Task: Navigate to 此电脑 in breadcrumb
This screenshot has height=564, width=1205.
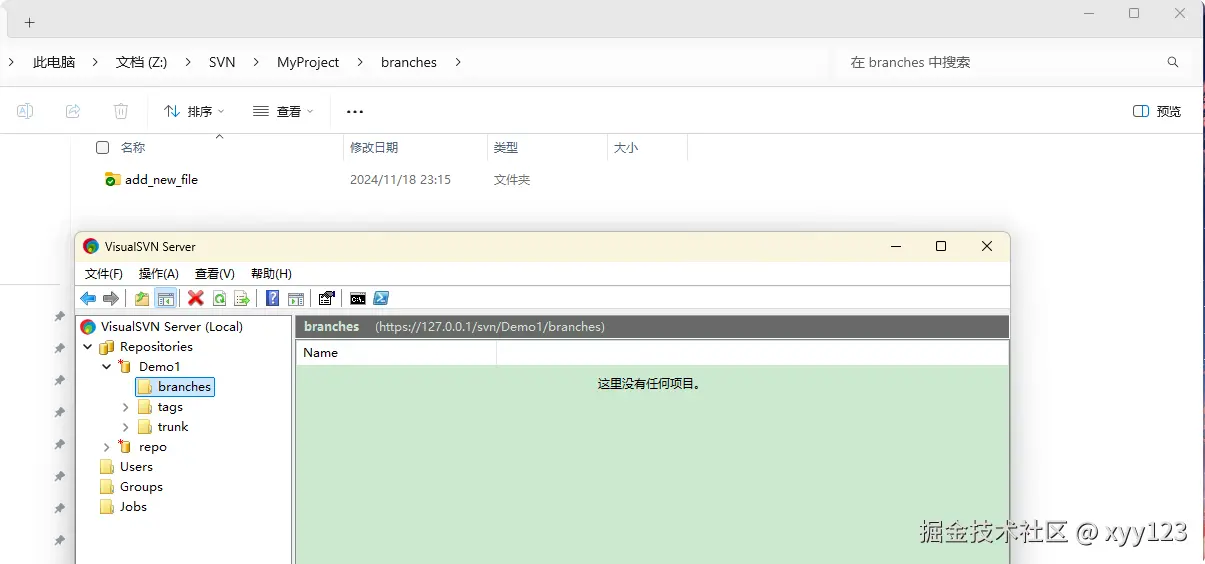Action: [54, 62]
